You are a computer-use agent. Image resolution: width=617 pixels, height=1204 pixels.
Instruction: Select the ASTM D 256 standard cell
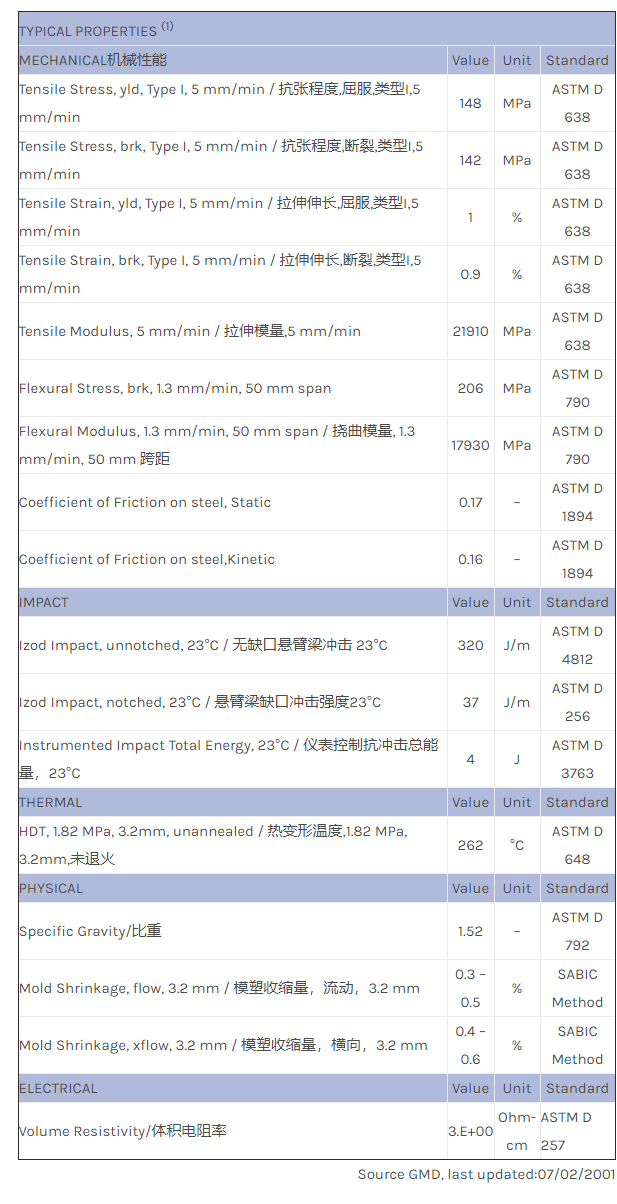click(577, 702)
